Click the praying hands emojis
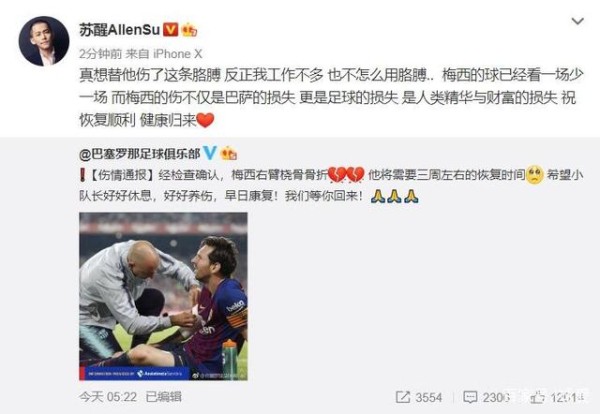 pyautogui.click(x=395, y=196)
